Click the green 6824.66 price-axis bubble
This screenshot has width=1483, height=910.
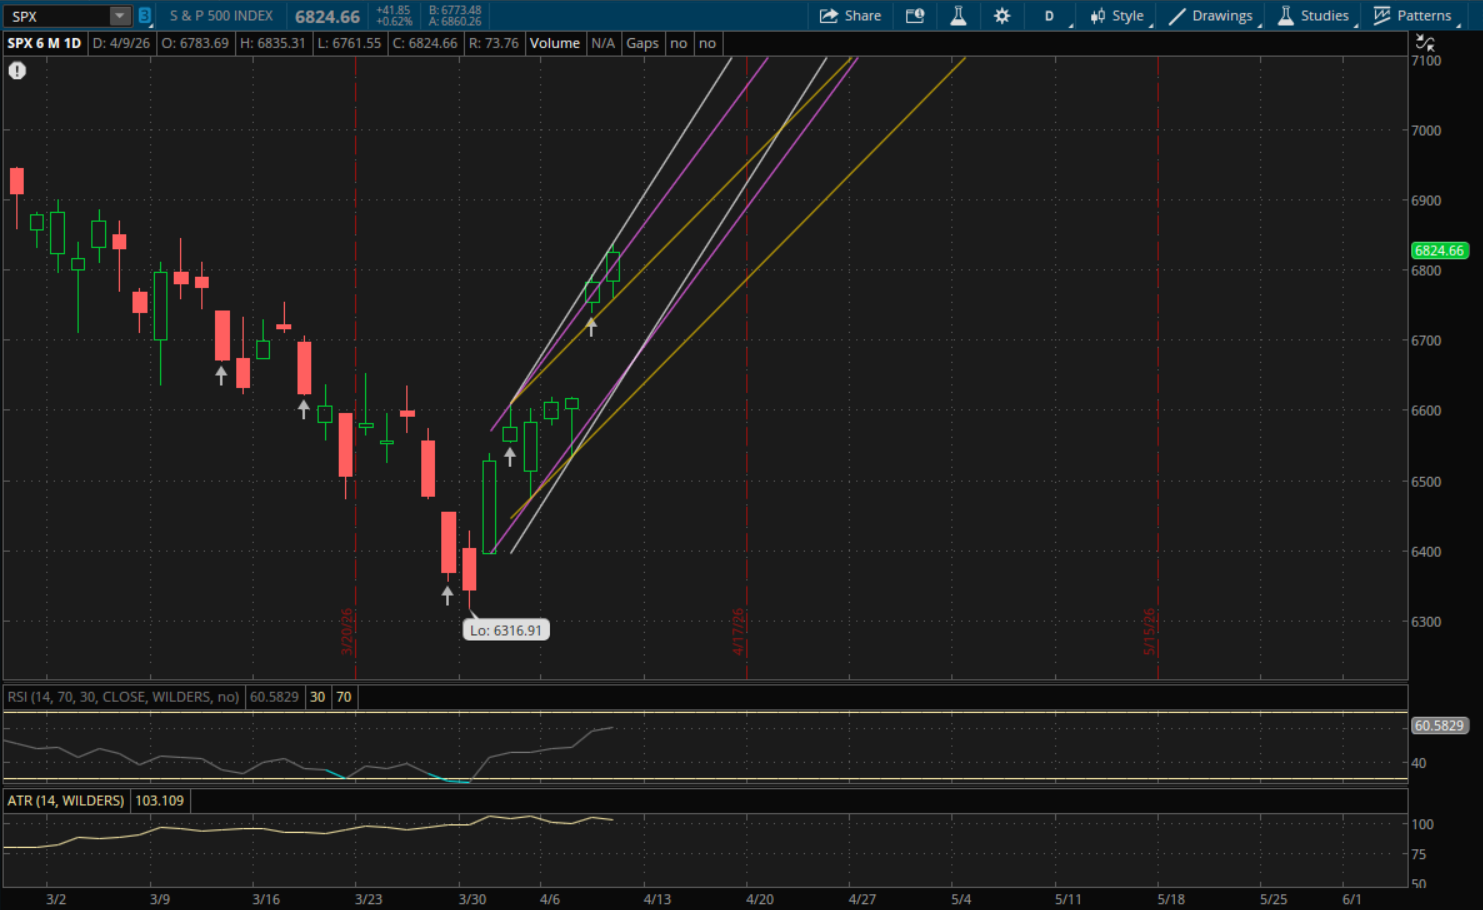[x=1439, y=251]
